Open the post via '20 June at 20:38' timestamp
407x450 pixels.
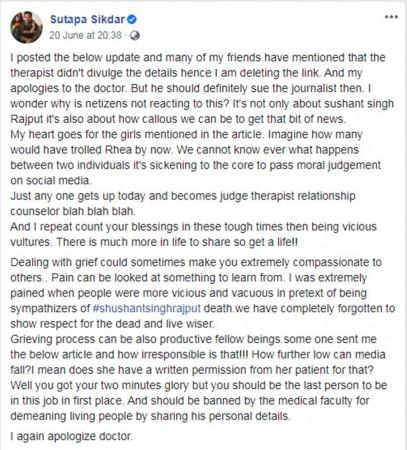coord(85,35)
